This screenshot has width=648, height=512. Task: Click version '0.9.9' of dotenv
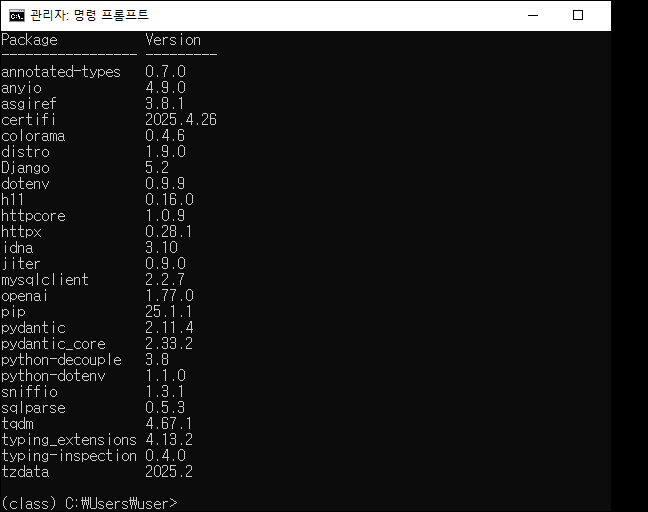165,183
